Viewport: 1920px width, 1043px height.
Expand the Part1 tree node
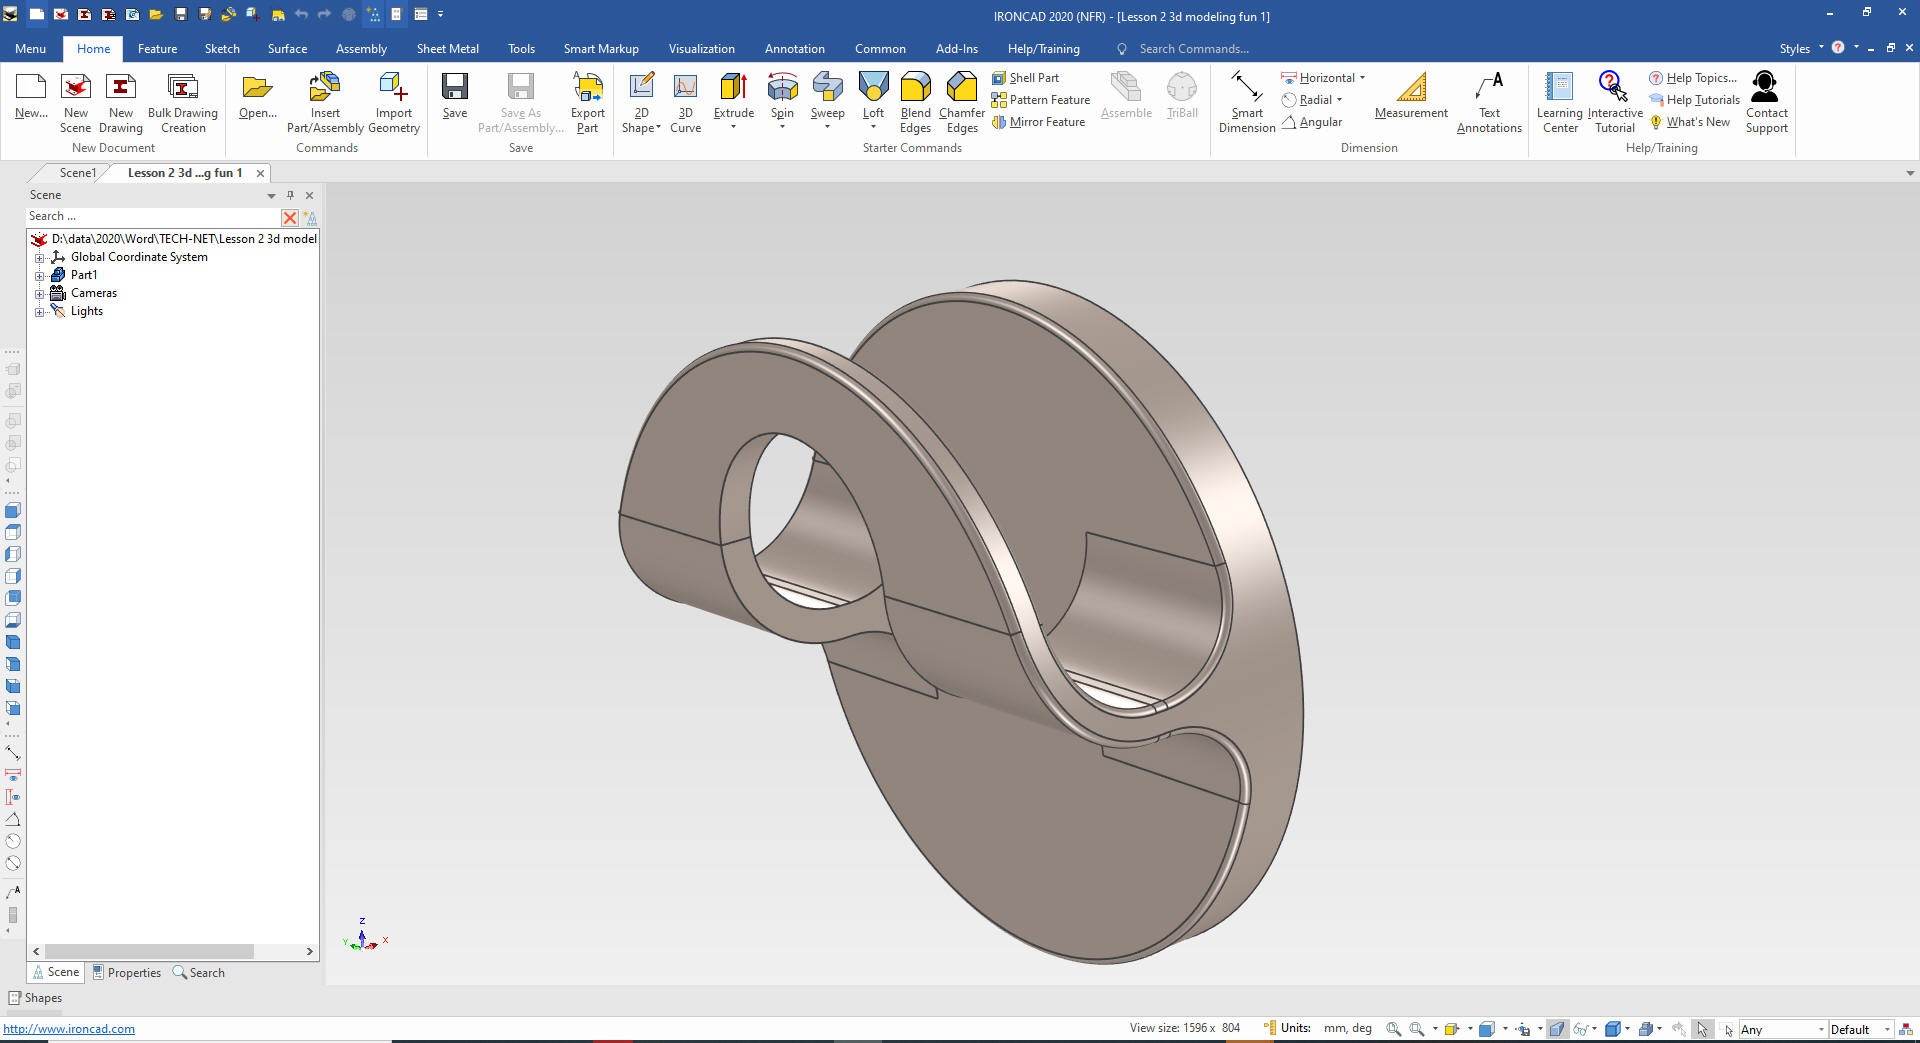tap(39, 275)
